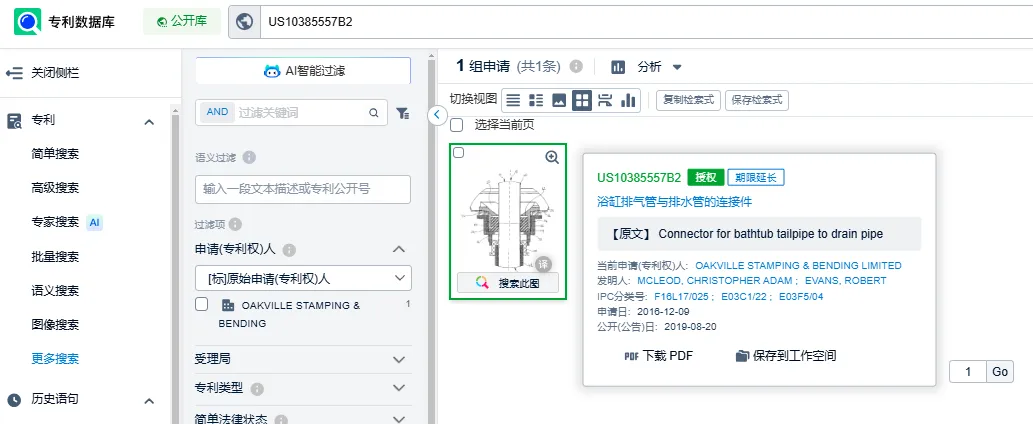Screen dimensions: 1033x424
Task: Click the 译 translate badge on thumbnail
Action: click(543, 264)
